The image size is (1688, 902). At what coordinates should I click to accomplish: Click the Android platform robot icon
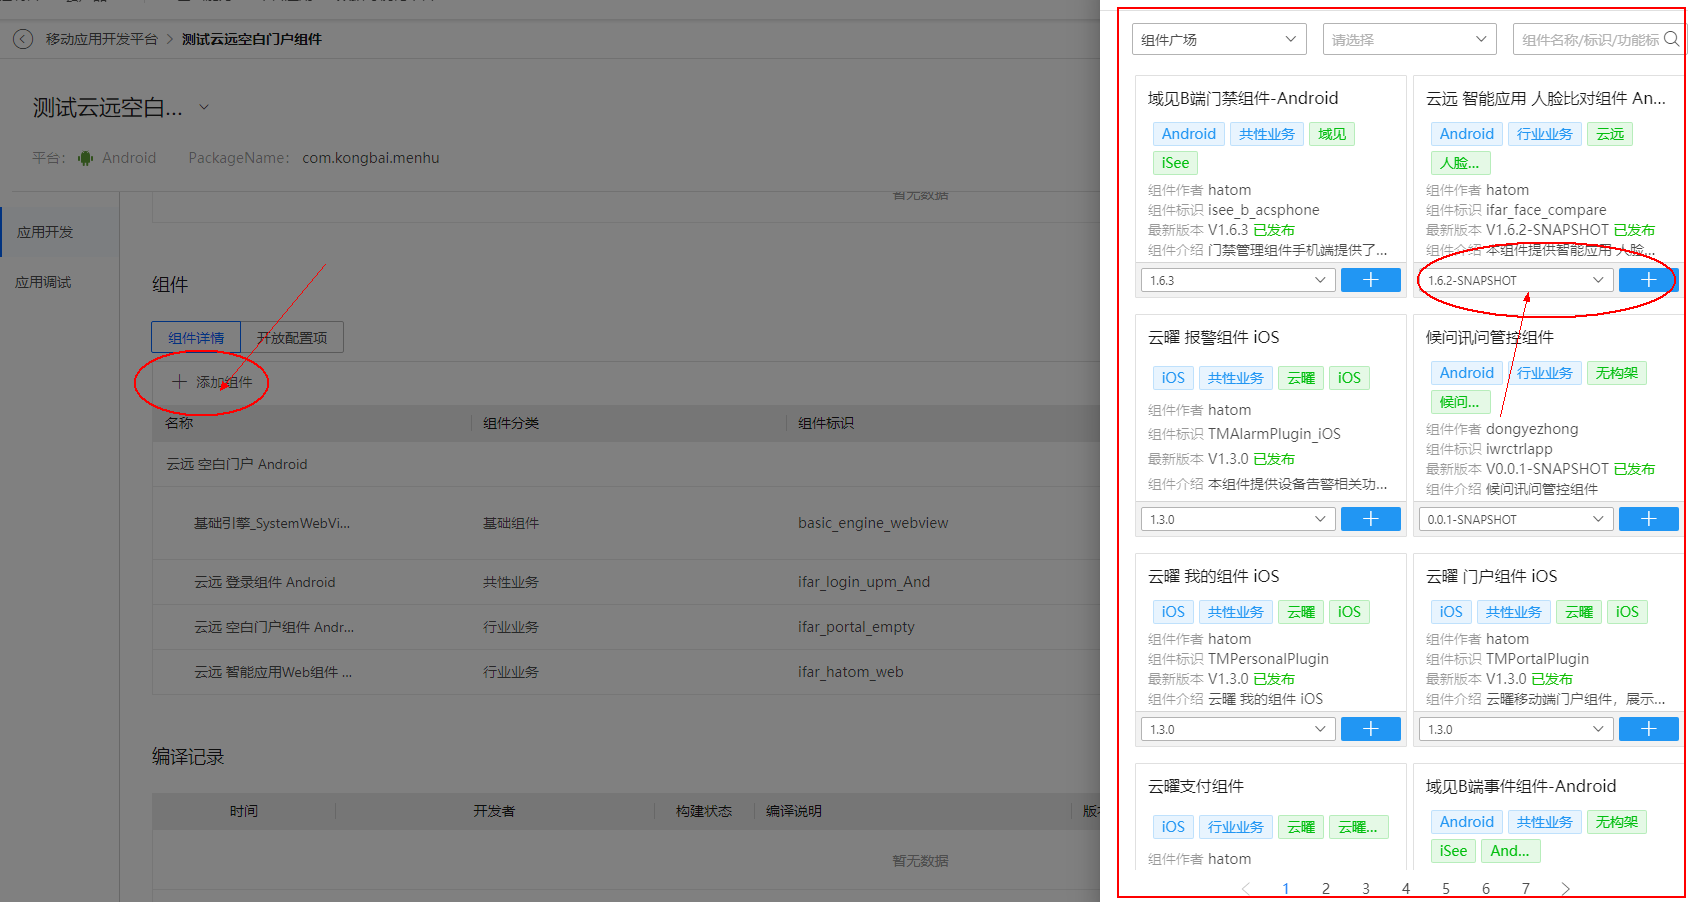[x=86, y=158]
